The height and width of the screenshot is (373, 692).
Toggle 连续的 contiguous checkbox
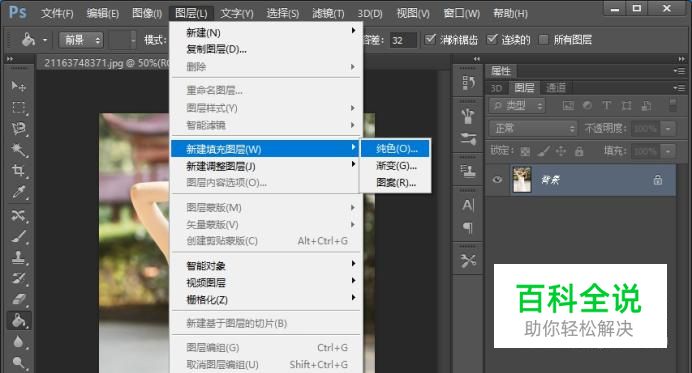click(x=492, y=39)
